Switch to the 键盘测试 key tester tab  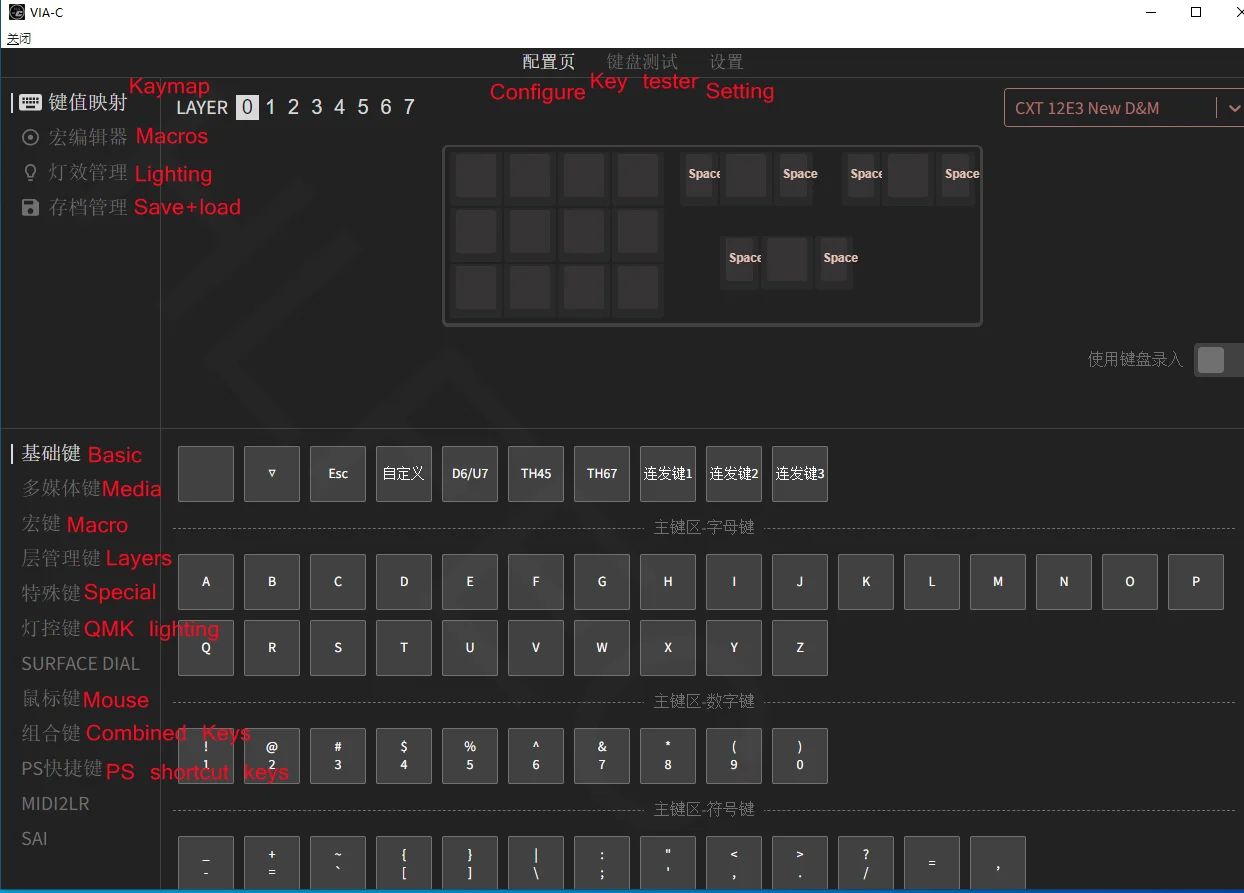click(x=642, y=62)
